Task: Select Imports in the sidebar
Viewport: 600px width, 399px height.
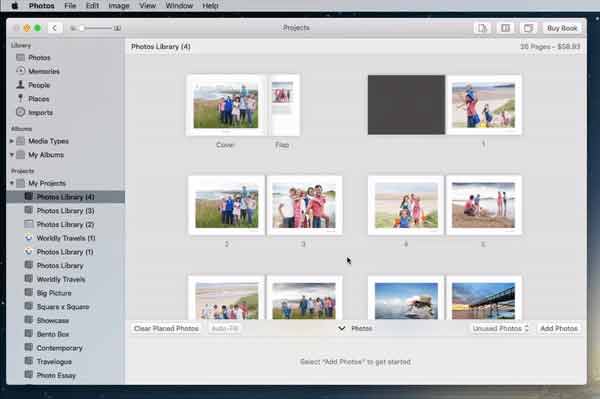Action: pos(40,112)
